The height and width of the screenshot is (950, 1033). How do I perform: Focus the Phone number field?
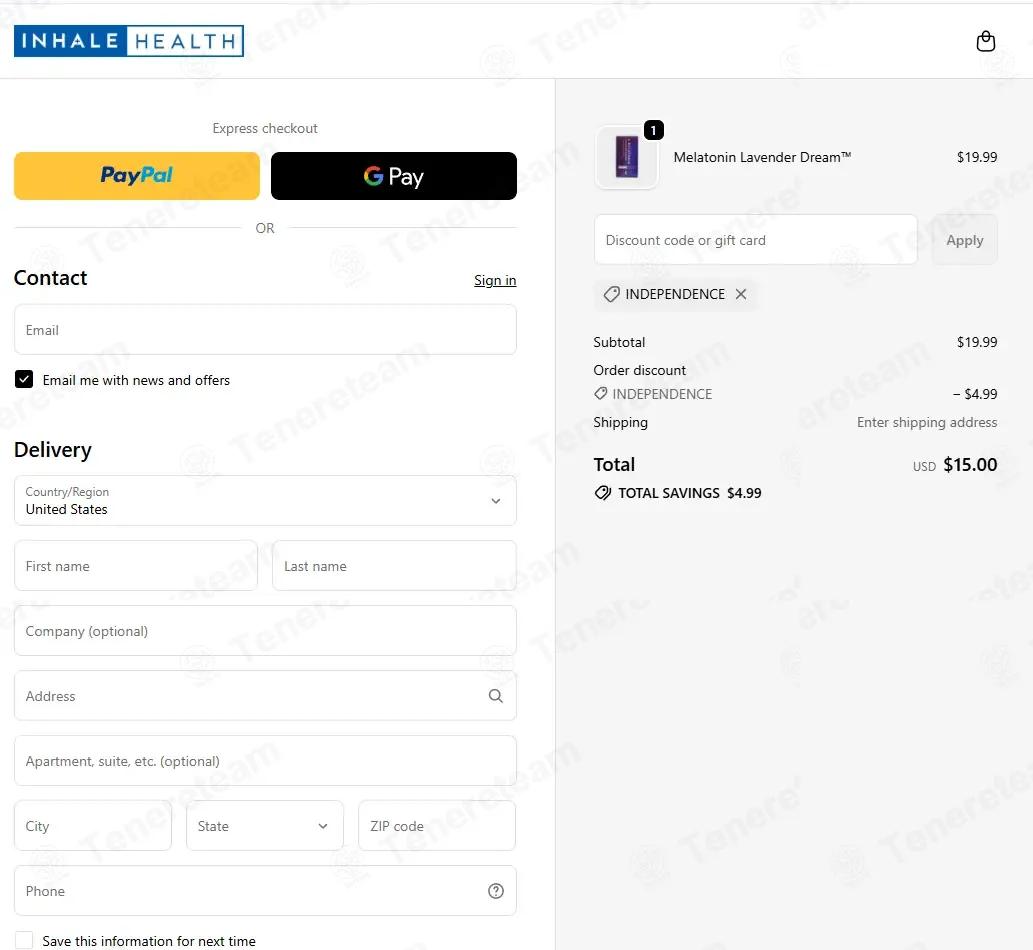[265, 891]
